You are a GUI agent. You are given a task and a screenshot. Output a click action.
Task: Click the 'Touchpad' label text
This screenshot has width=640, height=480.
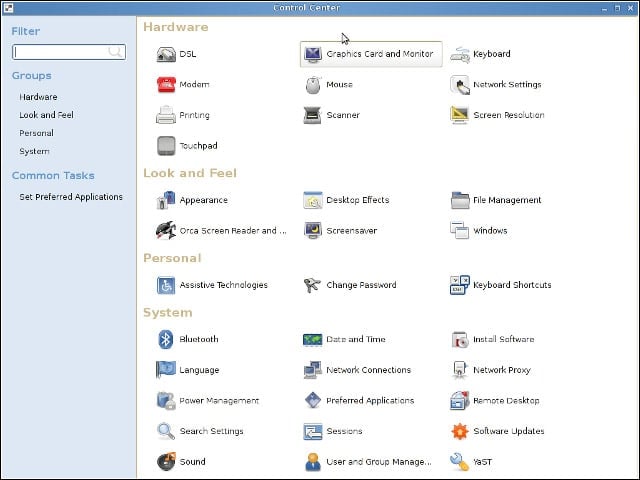point(198,146)
